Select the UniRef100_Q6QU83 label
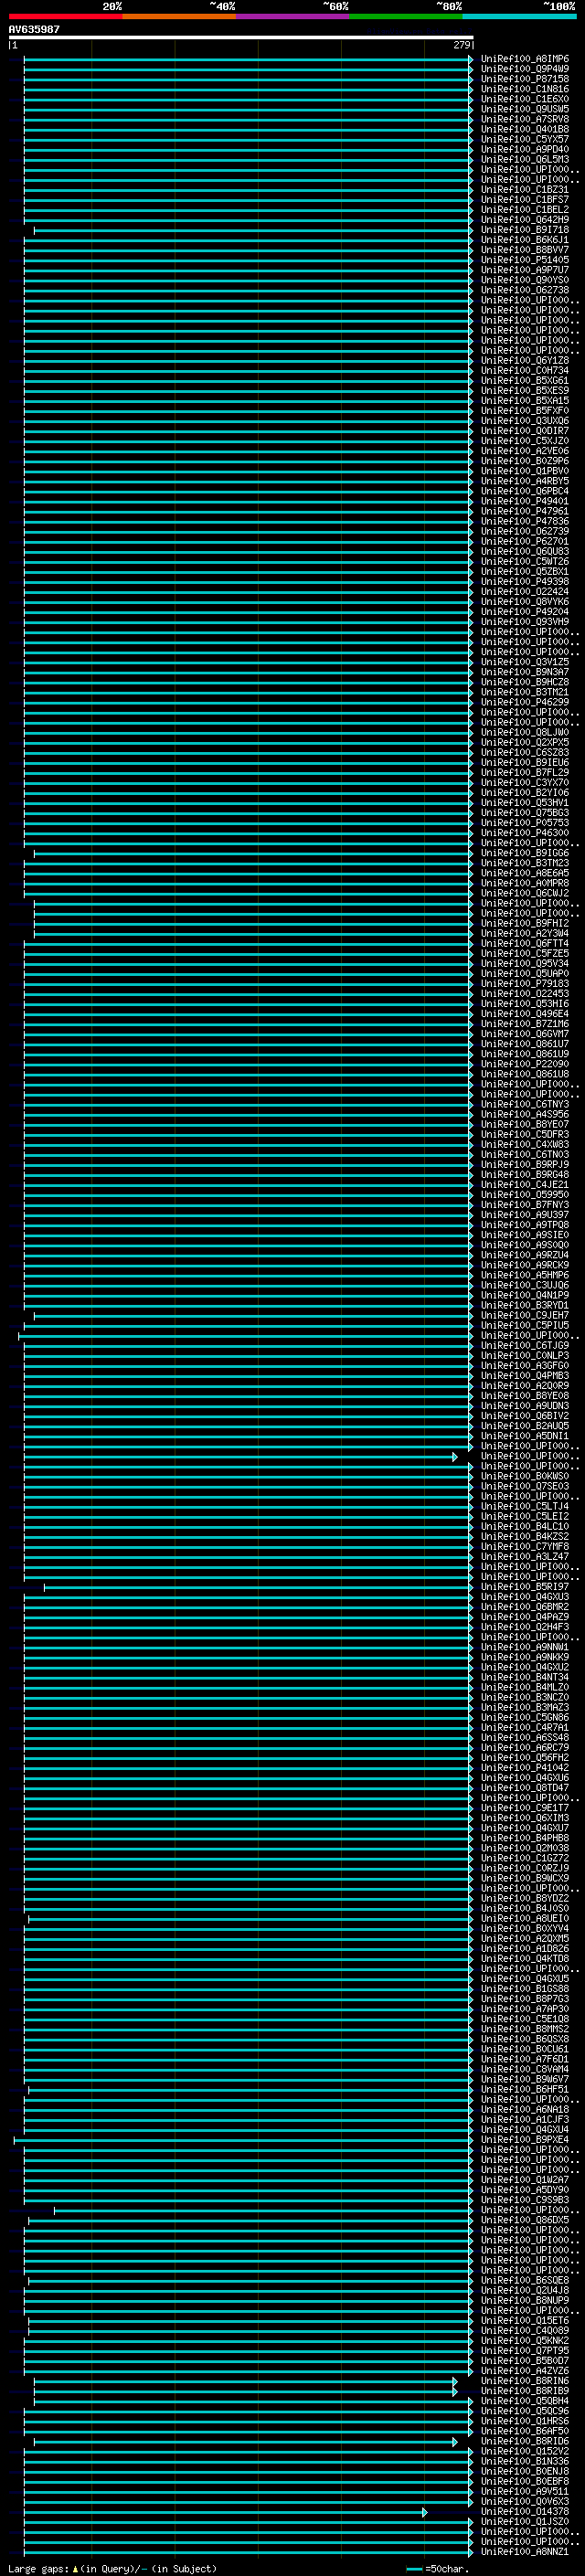The image size is (585, 2576). click(x=525, y=551)
